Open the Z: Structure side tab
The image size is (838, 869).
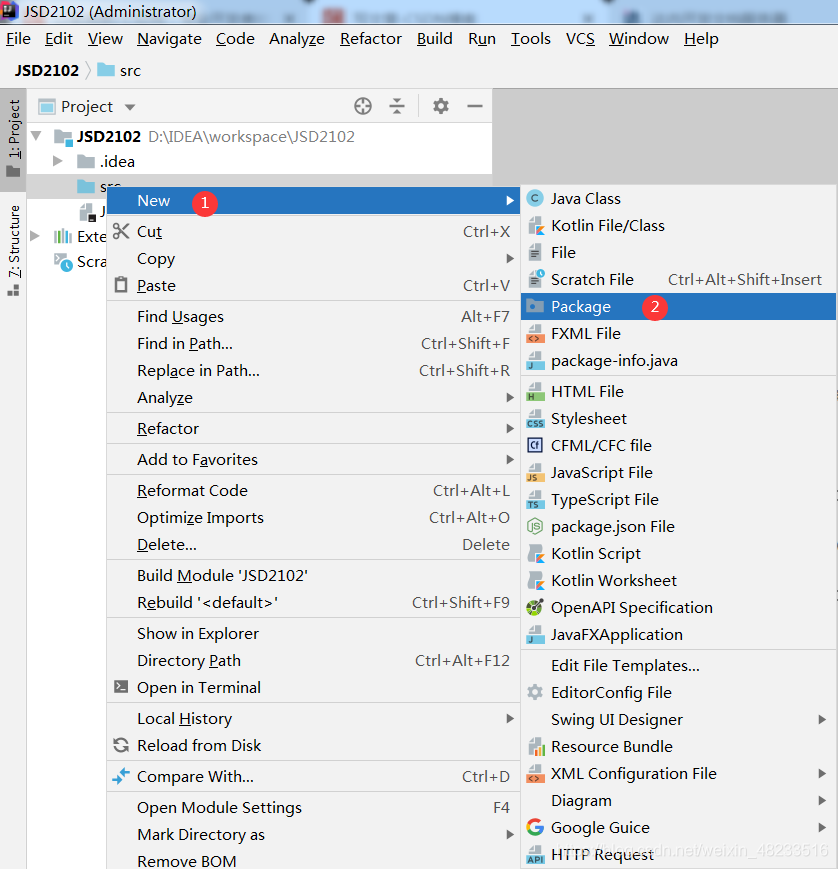13,251
